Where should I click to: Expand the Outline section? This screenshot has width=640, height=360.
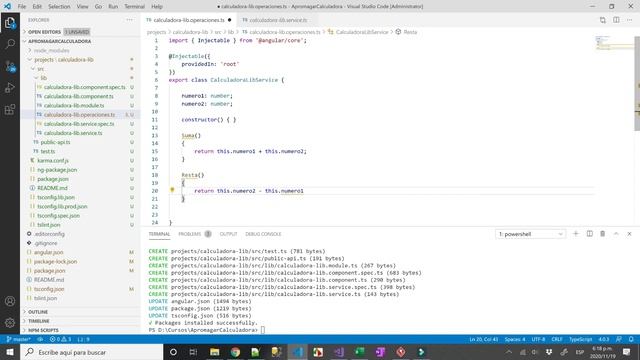tap(81, 312)
